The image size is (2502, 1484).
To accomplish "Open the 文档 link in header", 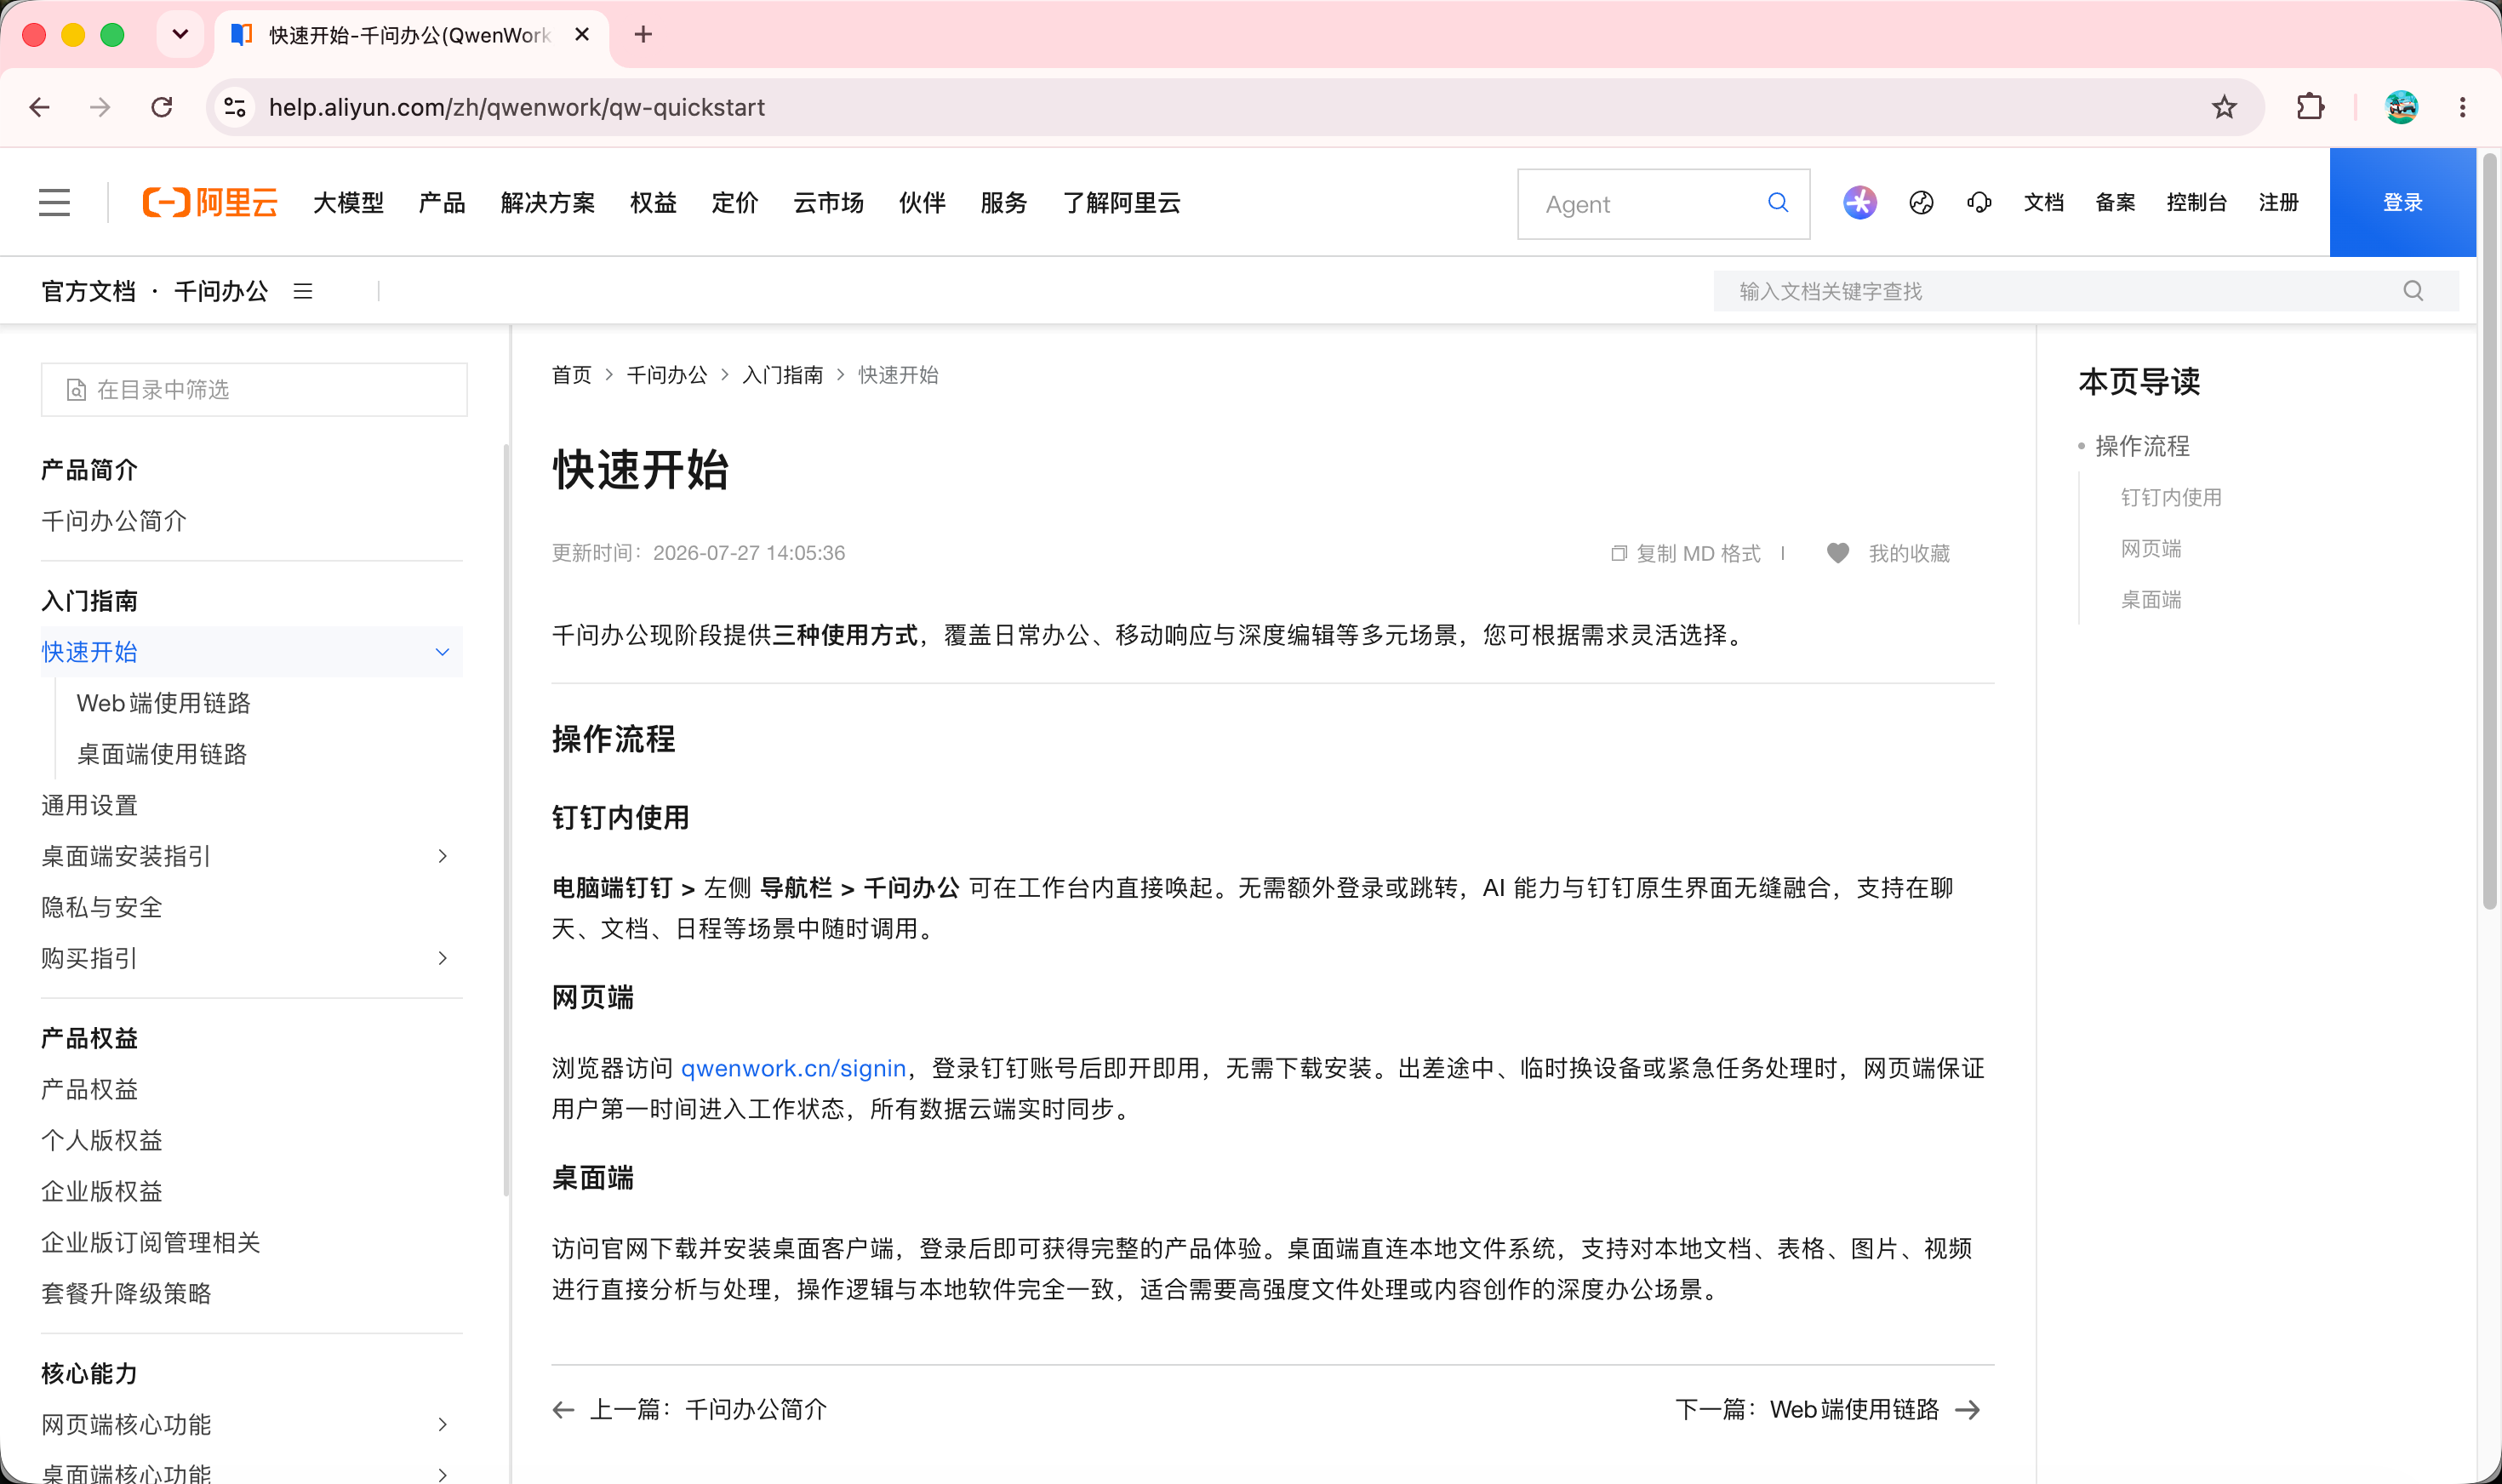I will 2043,203.
